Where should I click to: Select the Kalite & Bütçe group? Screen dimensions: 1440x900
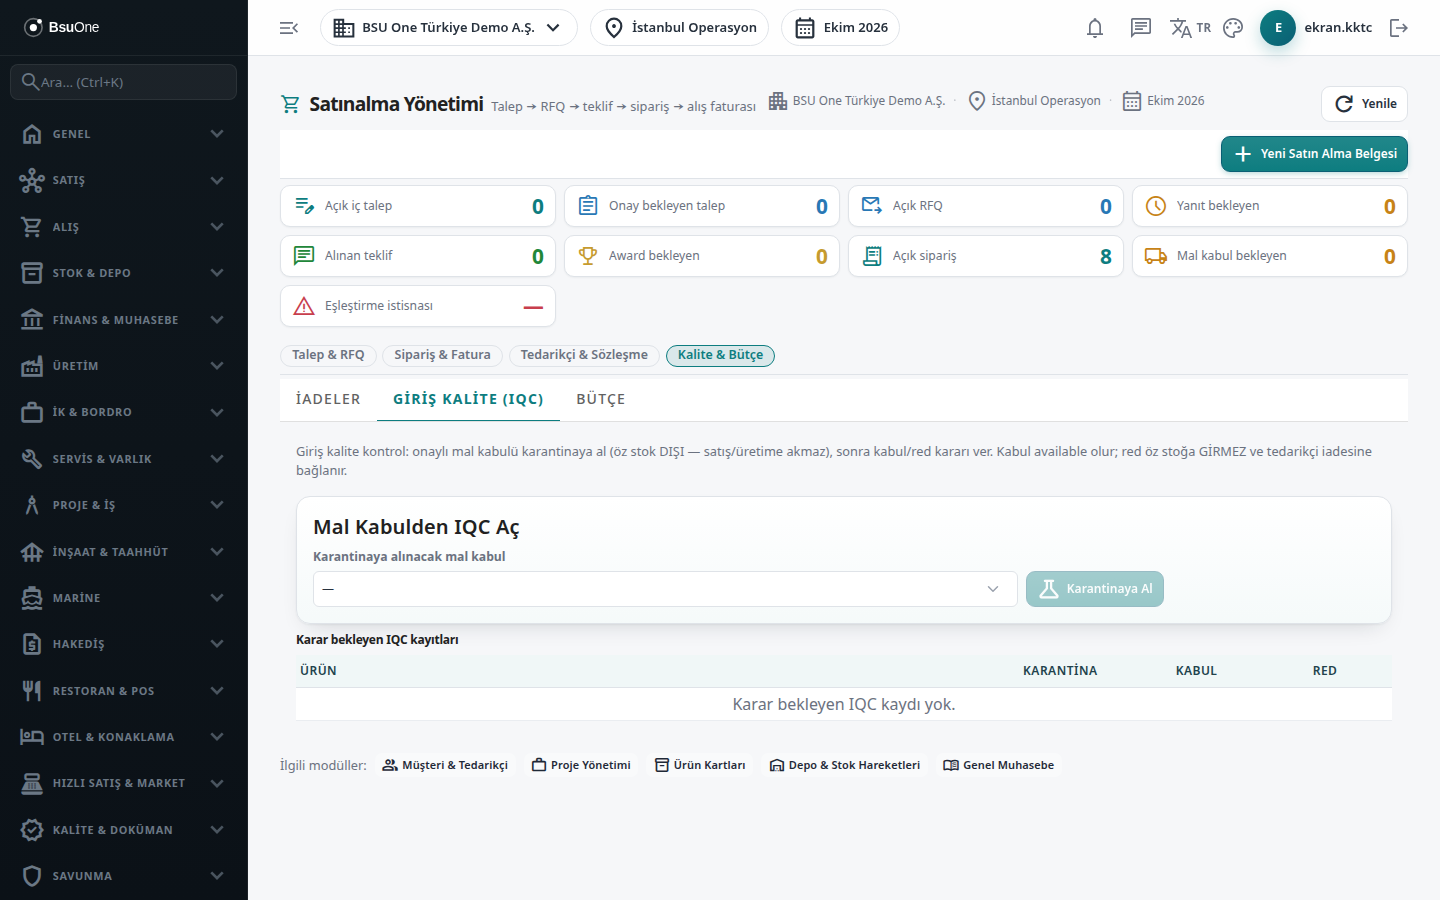tap(720, 355)
